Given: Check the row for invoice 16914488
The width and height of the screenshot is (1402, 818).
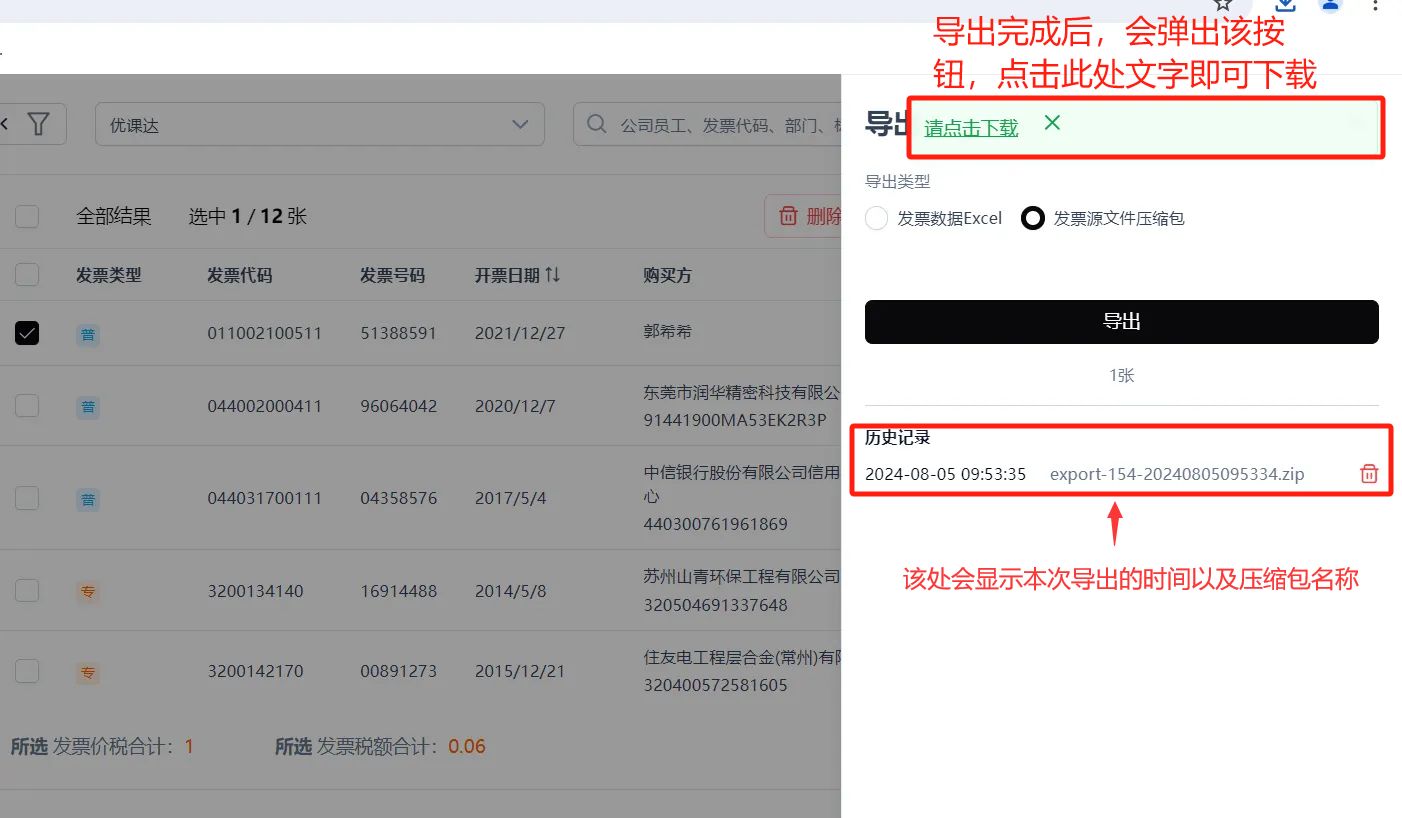Looking at the screenshot, I should (27, 590).
